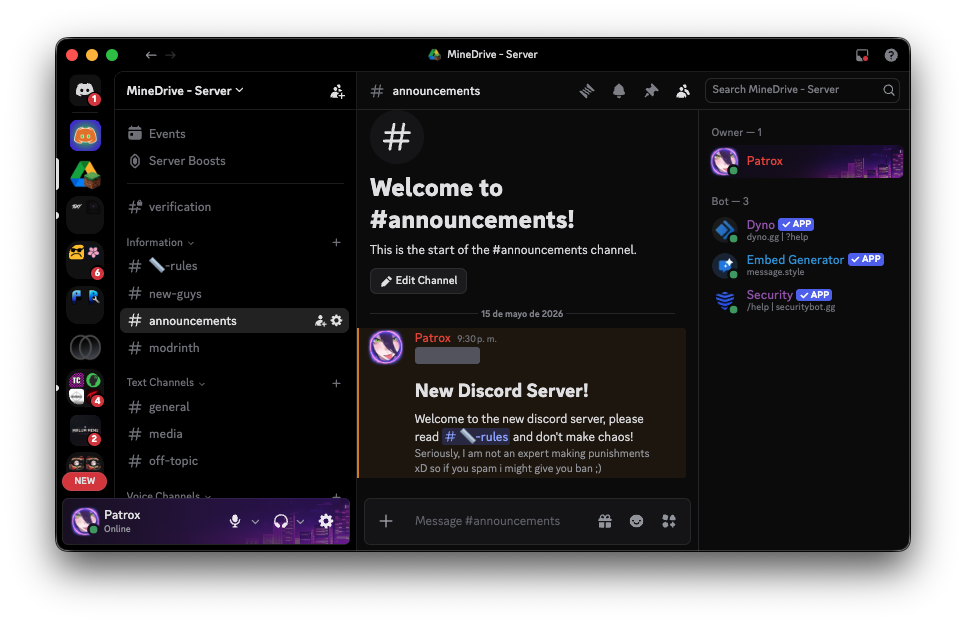The image size is (966, 625).
Task: Open the gift icon in message bar
Action: click(x=605, y=521)
